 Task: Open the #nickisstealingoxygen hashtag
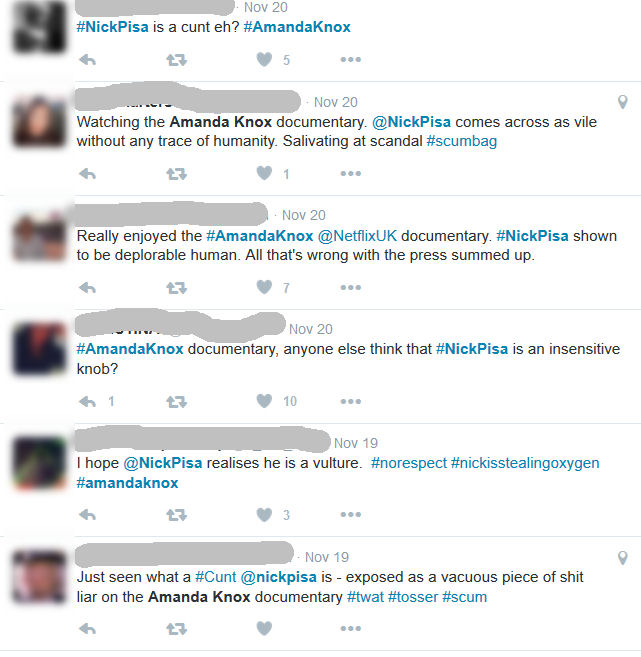tap(525, 463)
